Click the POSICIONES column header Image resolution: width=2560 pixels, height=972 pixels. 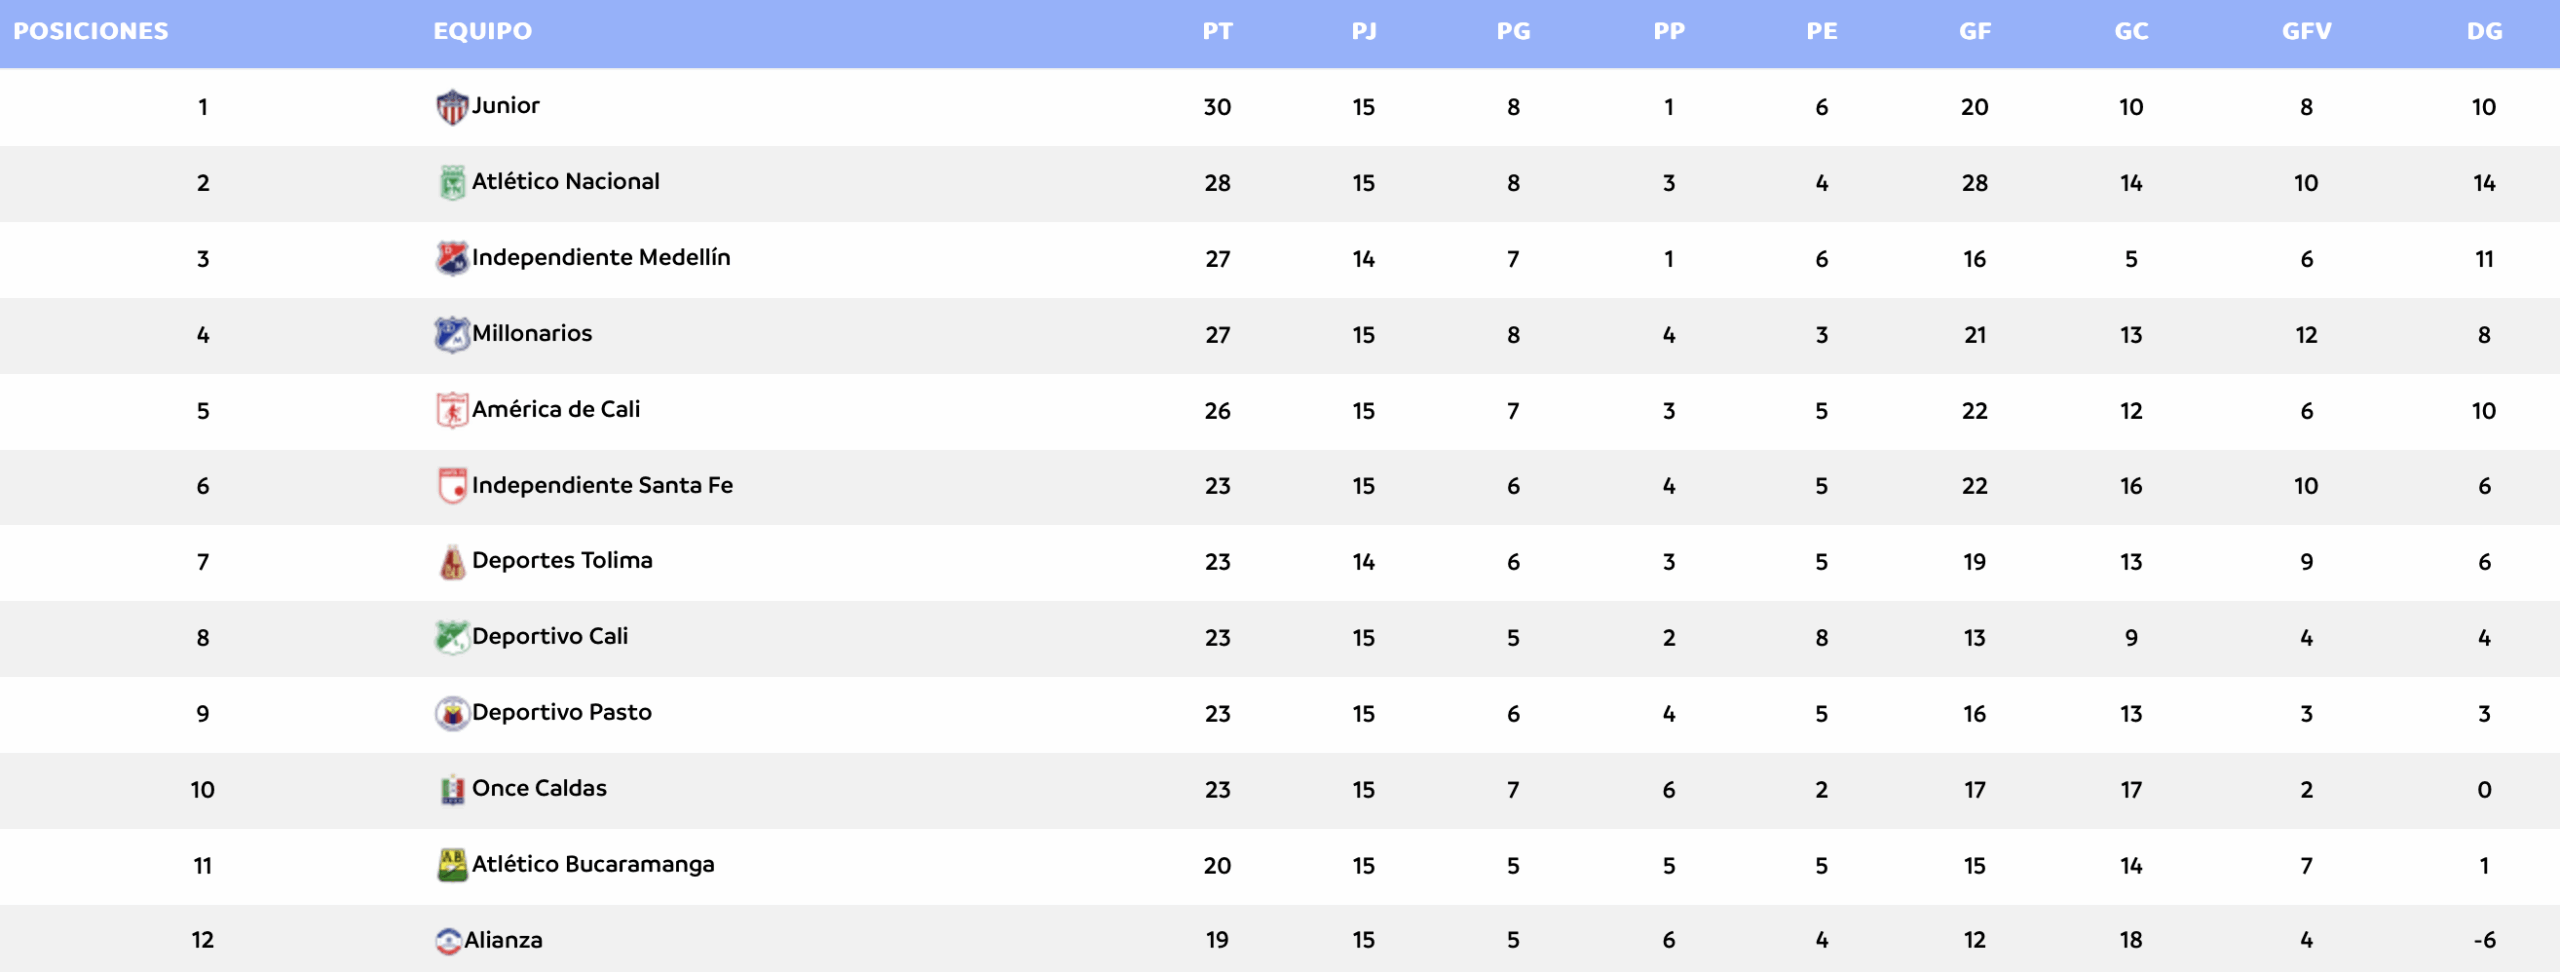[x=91, y=31]
